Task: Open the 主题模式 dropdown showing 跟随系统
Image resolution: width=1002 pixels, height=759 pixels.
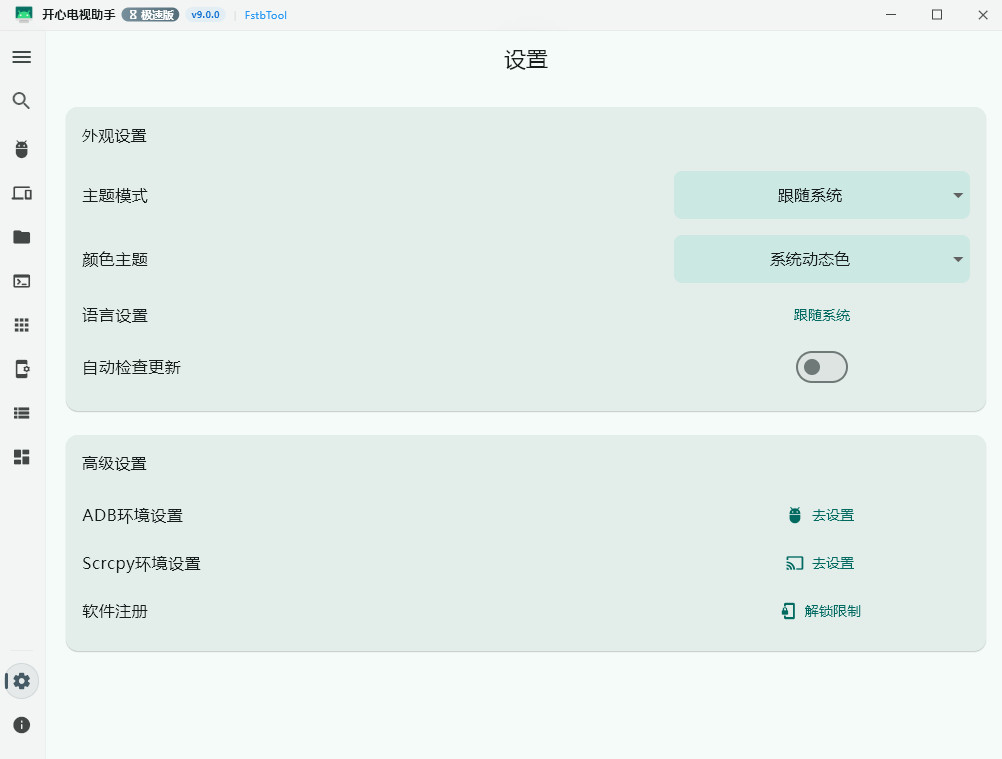Action: 822,195
